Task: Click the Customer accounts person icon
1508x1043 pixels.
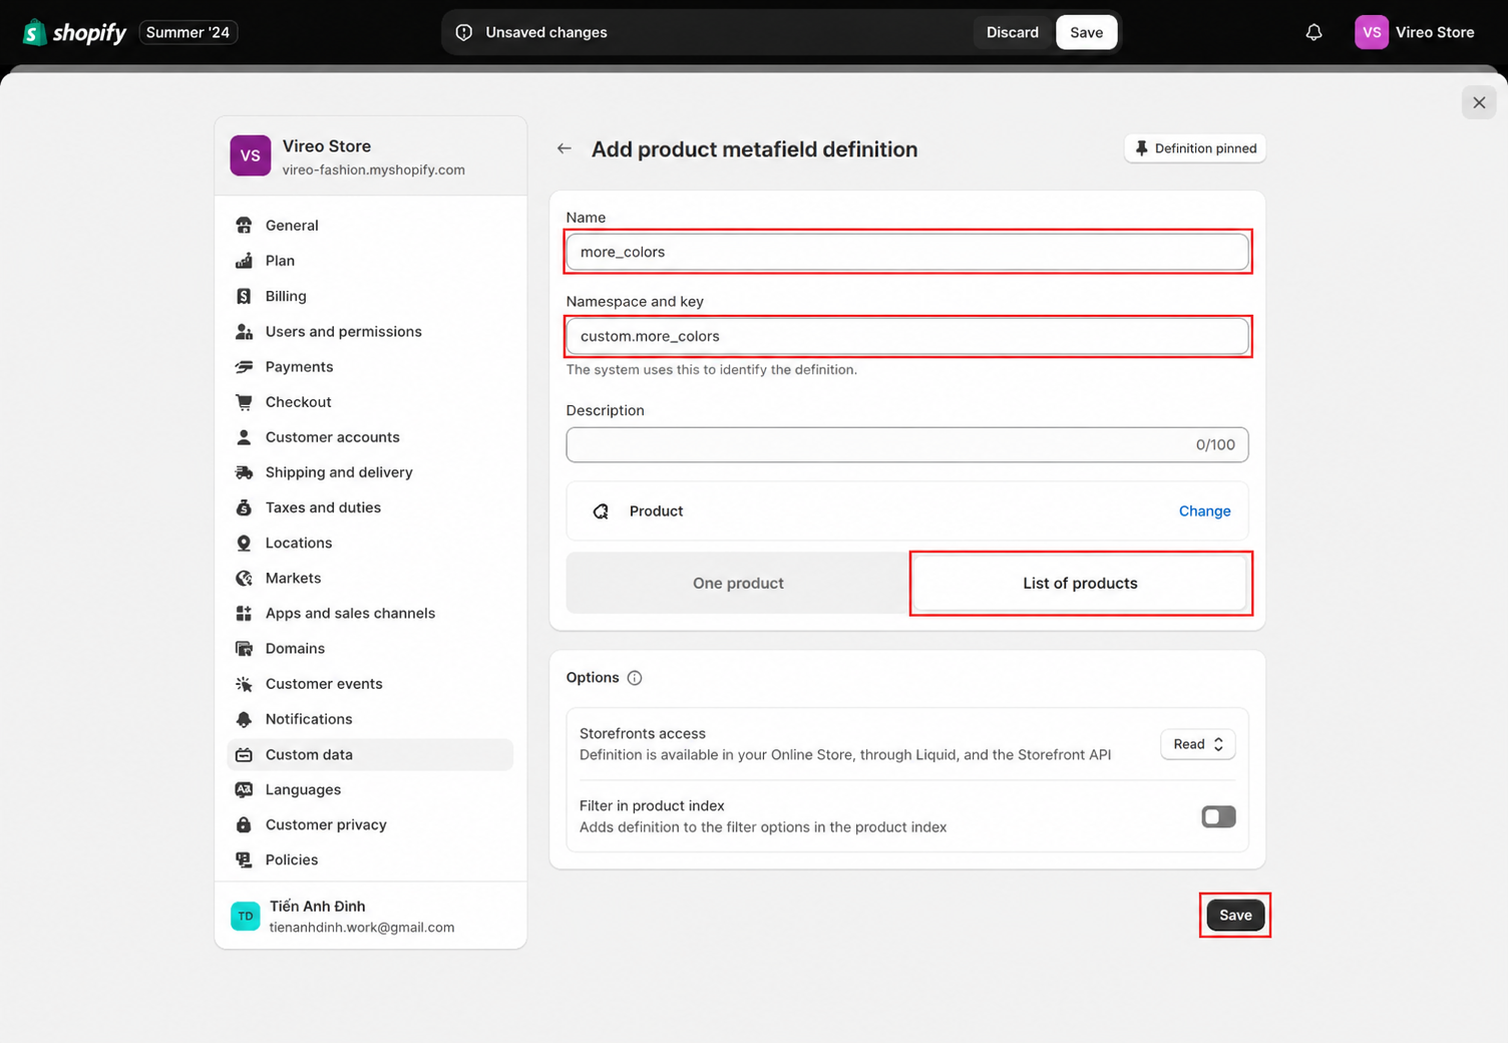Action: click(x=244, y=437)
